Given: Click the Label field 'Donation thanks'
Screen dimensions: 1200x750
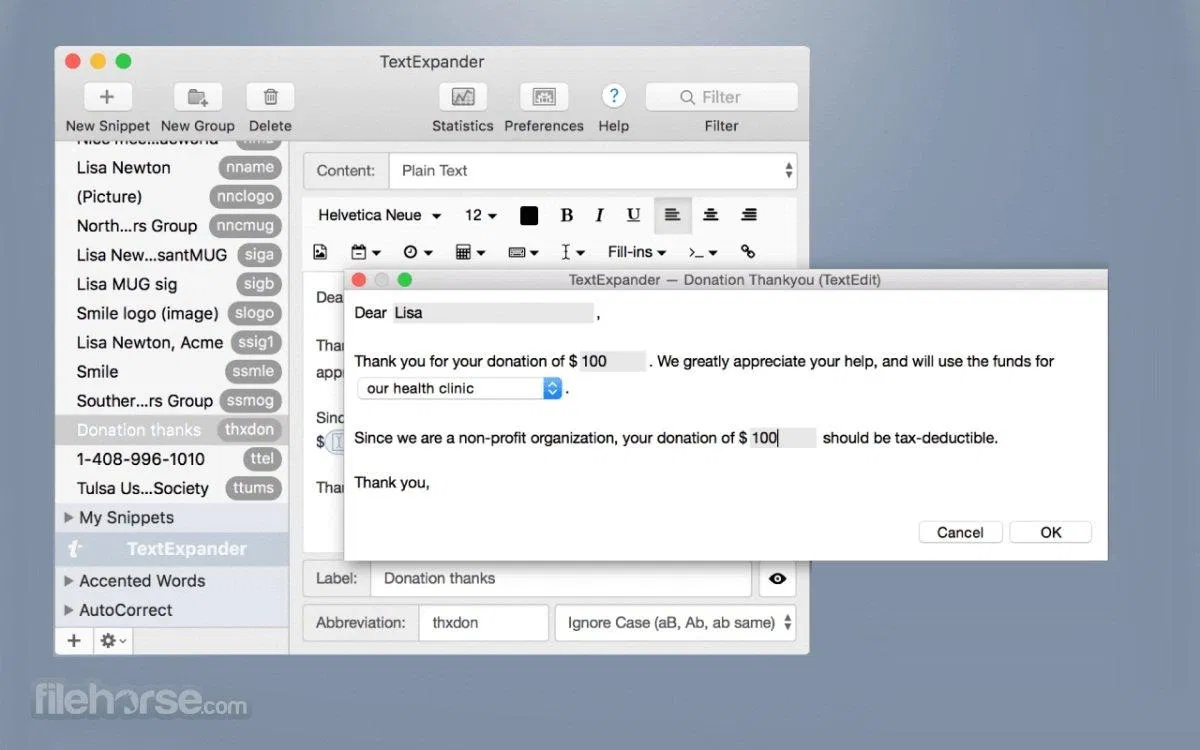Looking at the screenshot, I should point(561,578).
